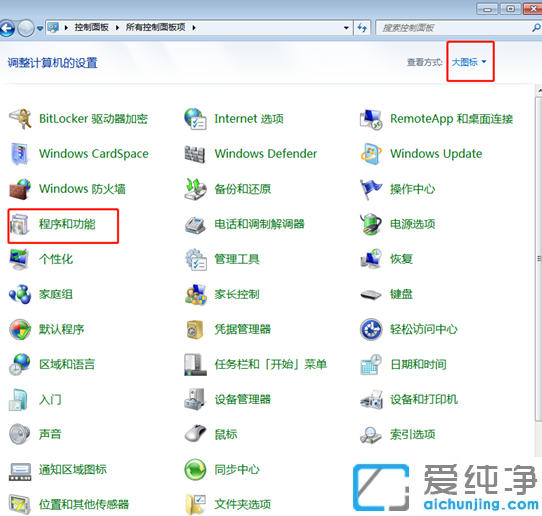Open the 个性化 link text

tap(56, 259)
